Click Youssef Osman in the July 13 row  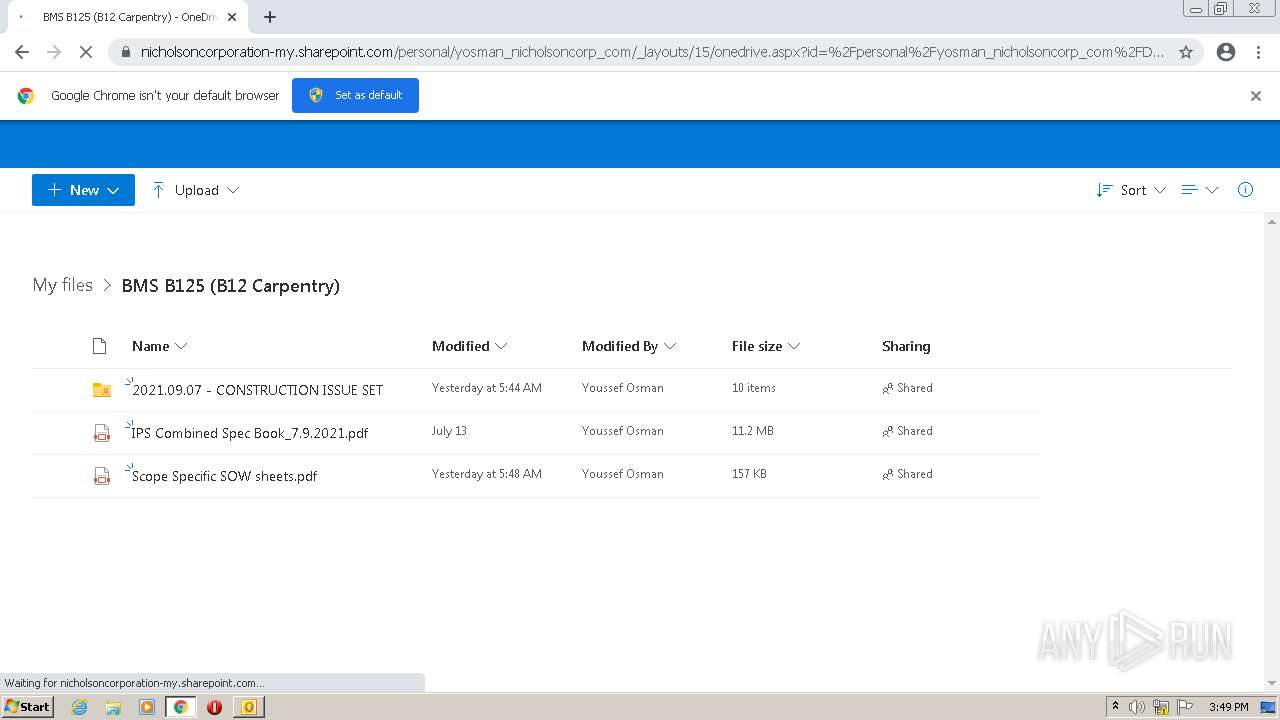tap(622, 431)
